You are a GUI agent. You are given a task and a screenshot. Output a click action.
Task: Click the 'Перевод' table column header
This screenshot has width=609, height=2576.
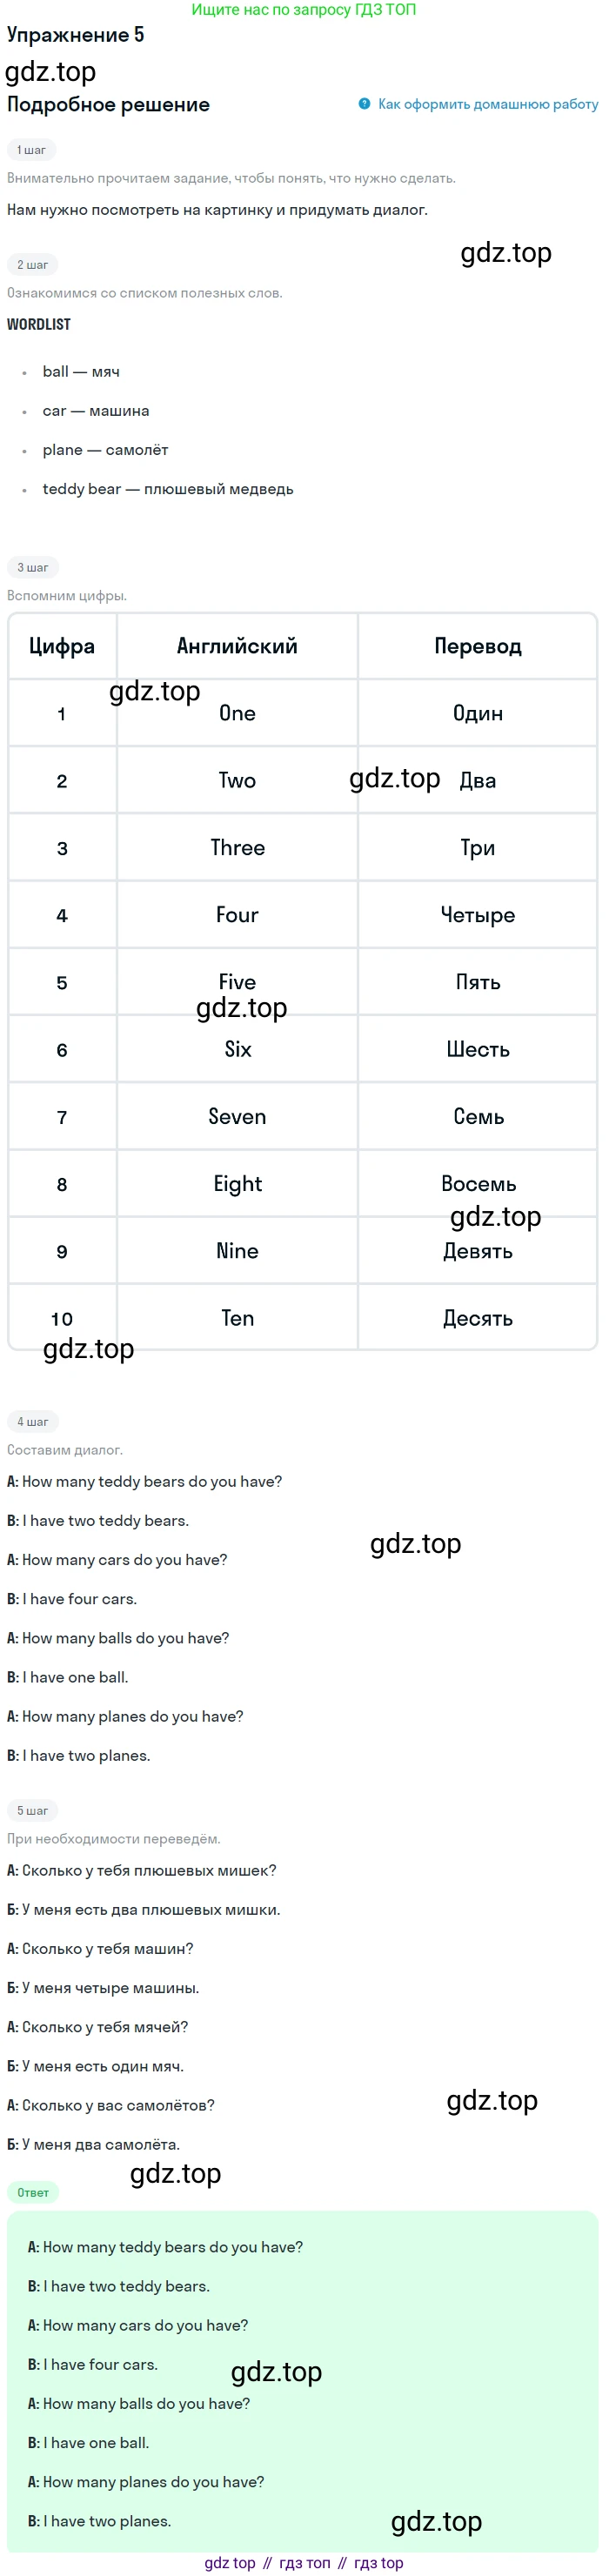(x=478, y=646)
